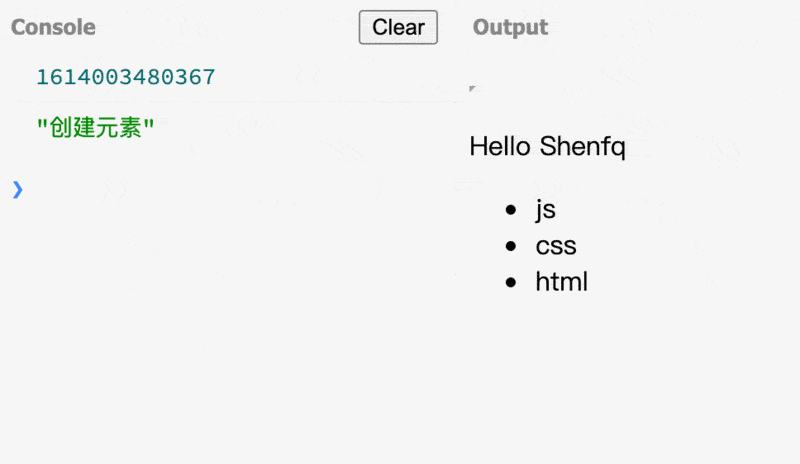Image resolution: width=800 pixels, height=464 pixels.
Task: Click the bullet marker before js
Action: click(x=511, y=209)
